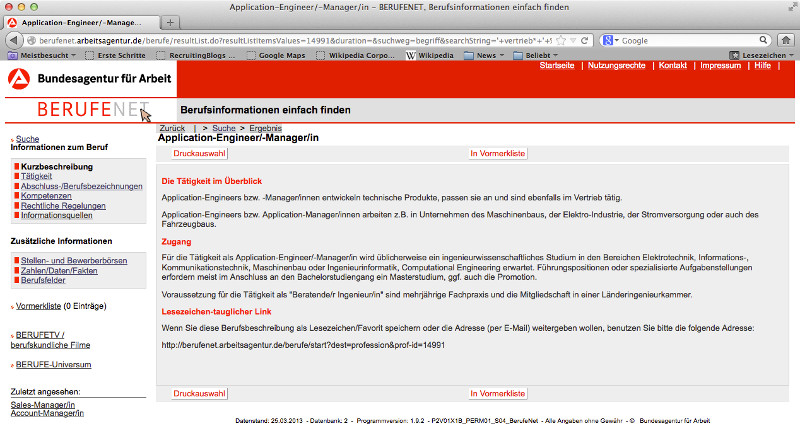Open Rechtliche Regelungen in the sidebar

pos(63,206)
